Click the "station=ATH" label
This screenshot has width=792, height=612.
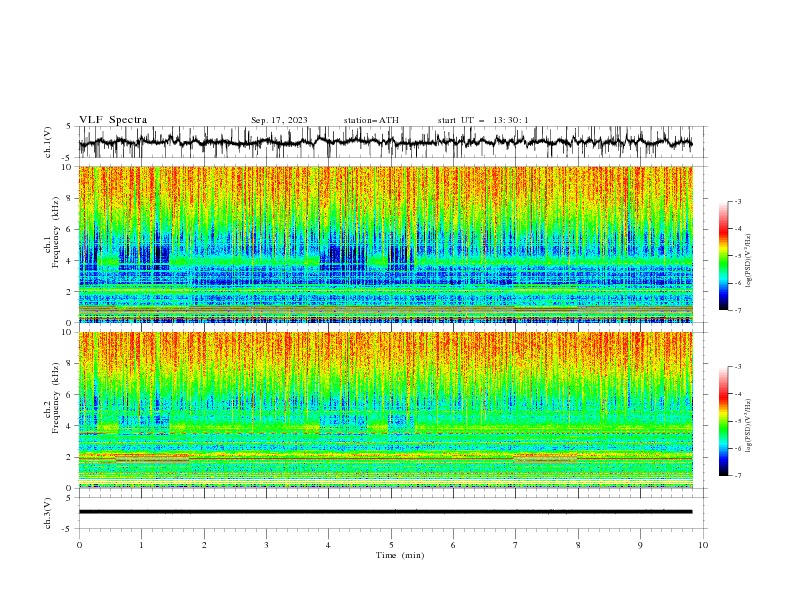click(371, 120)
